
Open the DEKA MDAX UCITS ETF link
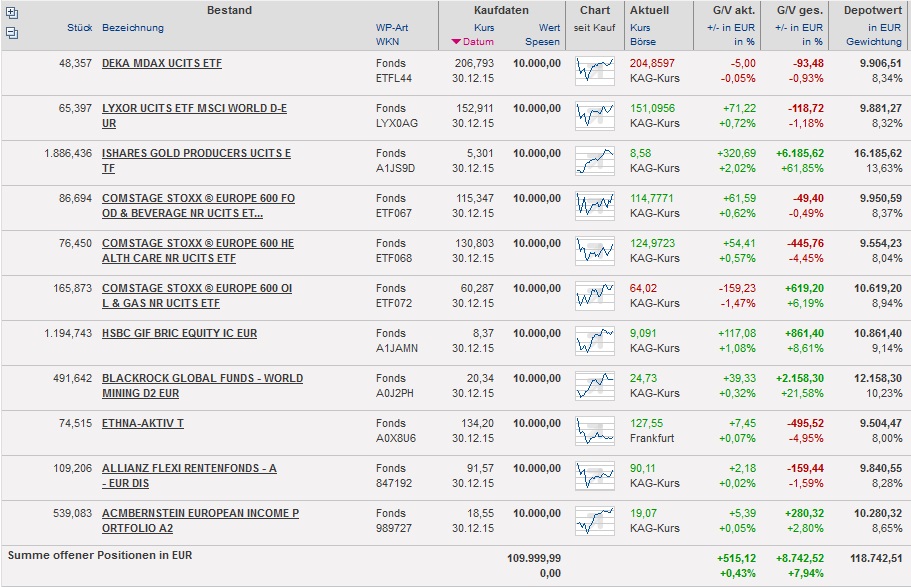162,63
